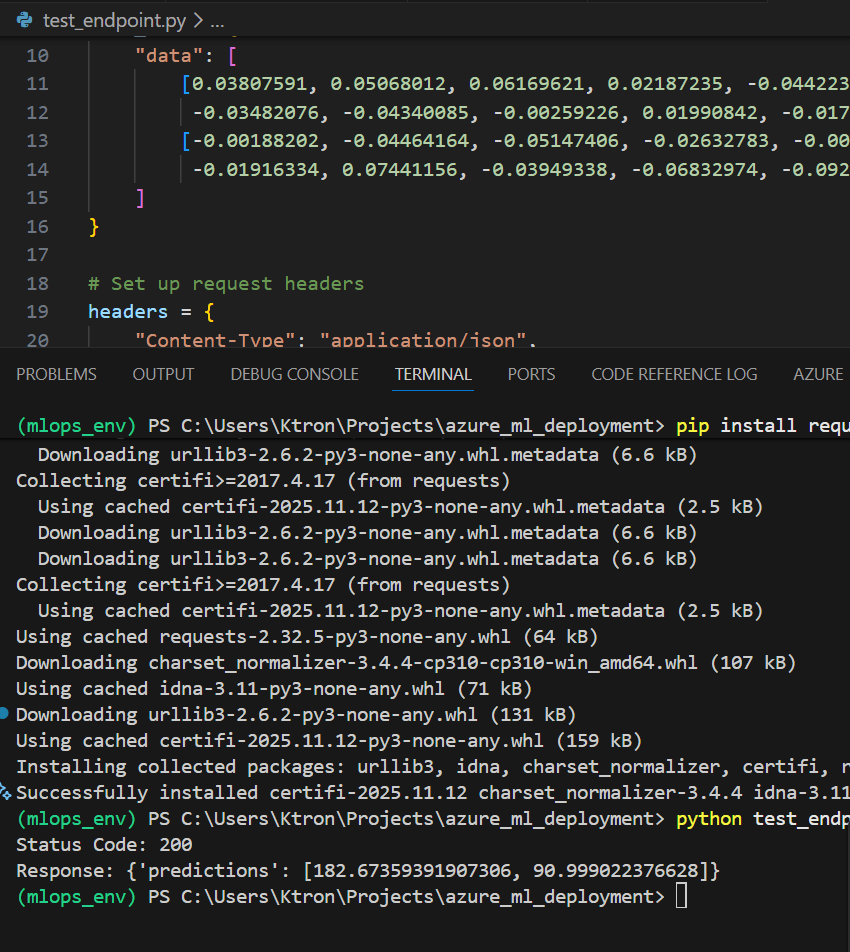Select the TERMINAL tab
Viewport: 850px width, 952px height.
pyautogui.click(x=432, y=374)
